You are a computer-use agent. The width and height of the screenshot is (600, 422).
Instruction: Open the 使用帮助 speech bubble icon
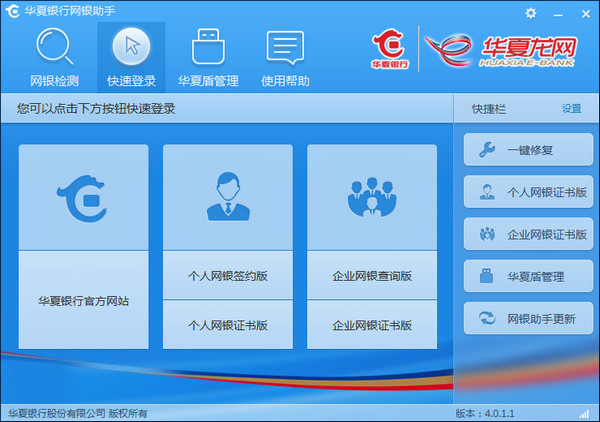[285, 47]
